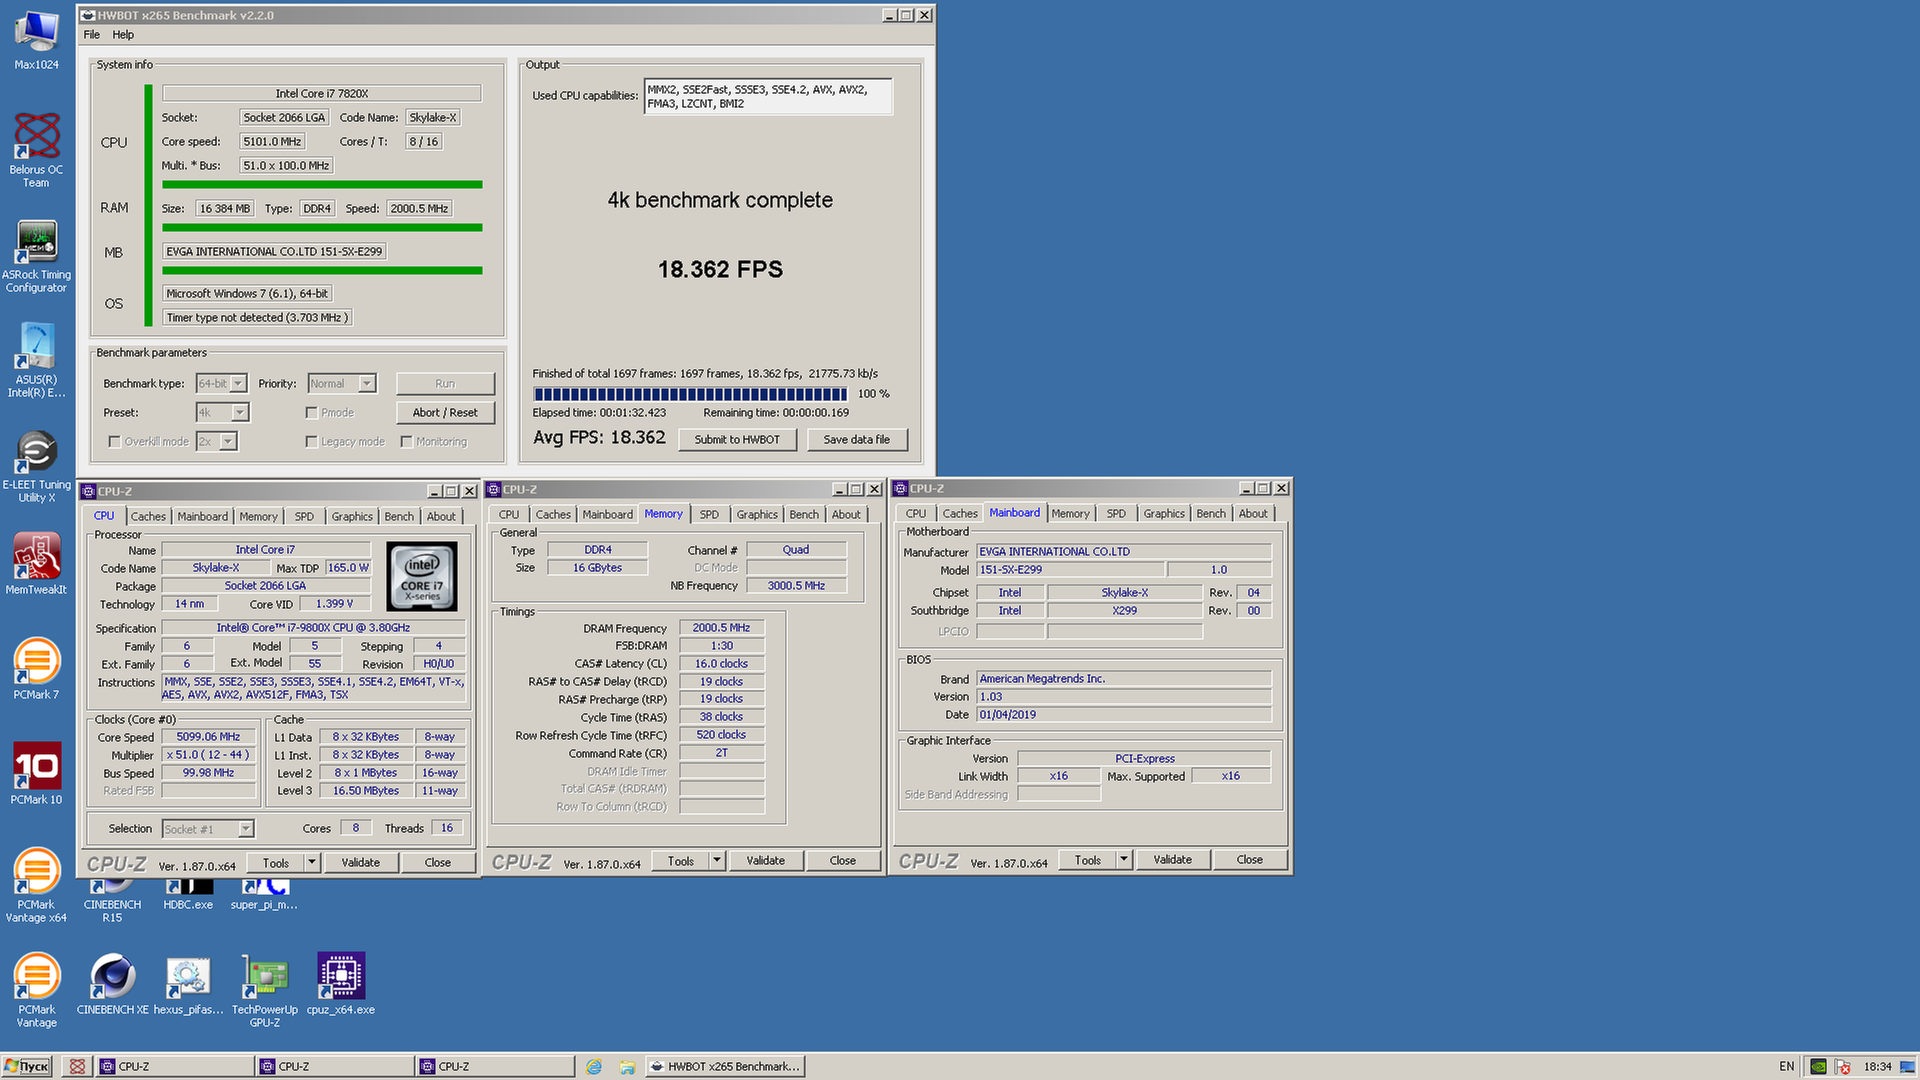Click the DRAM Frequency 2000.5 MHz value
The width and height of the screenshot is (1920, 1080).
click(721, 628)
